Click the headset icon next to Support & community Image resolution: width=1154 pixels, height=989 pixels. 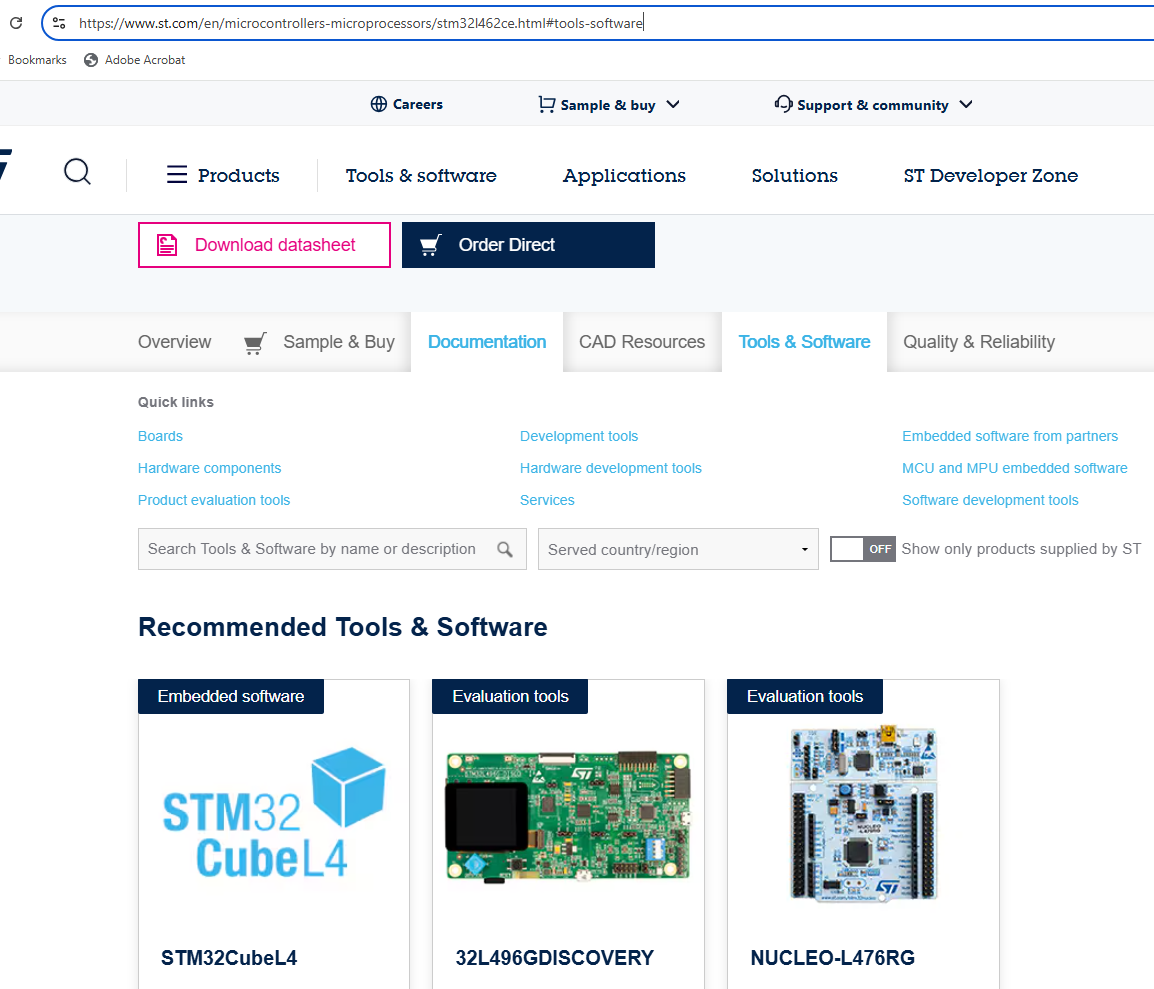click(783, 103)
